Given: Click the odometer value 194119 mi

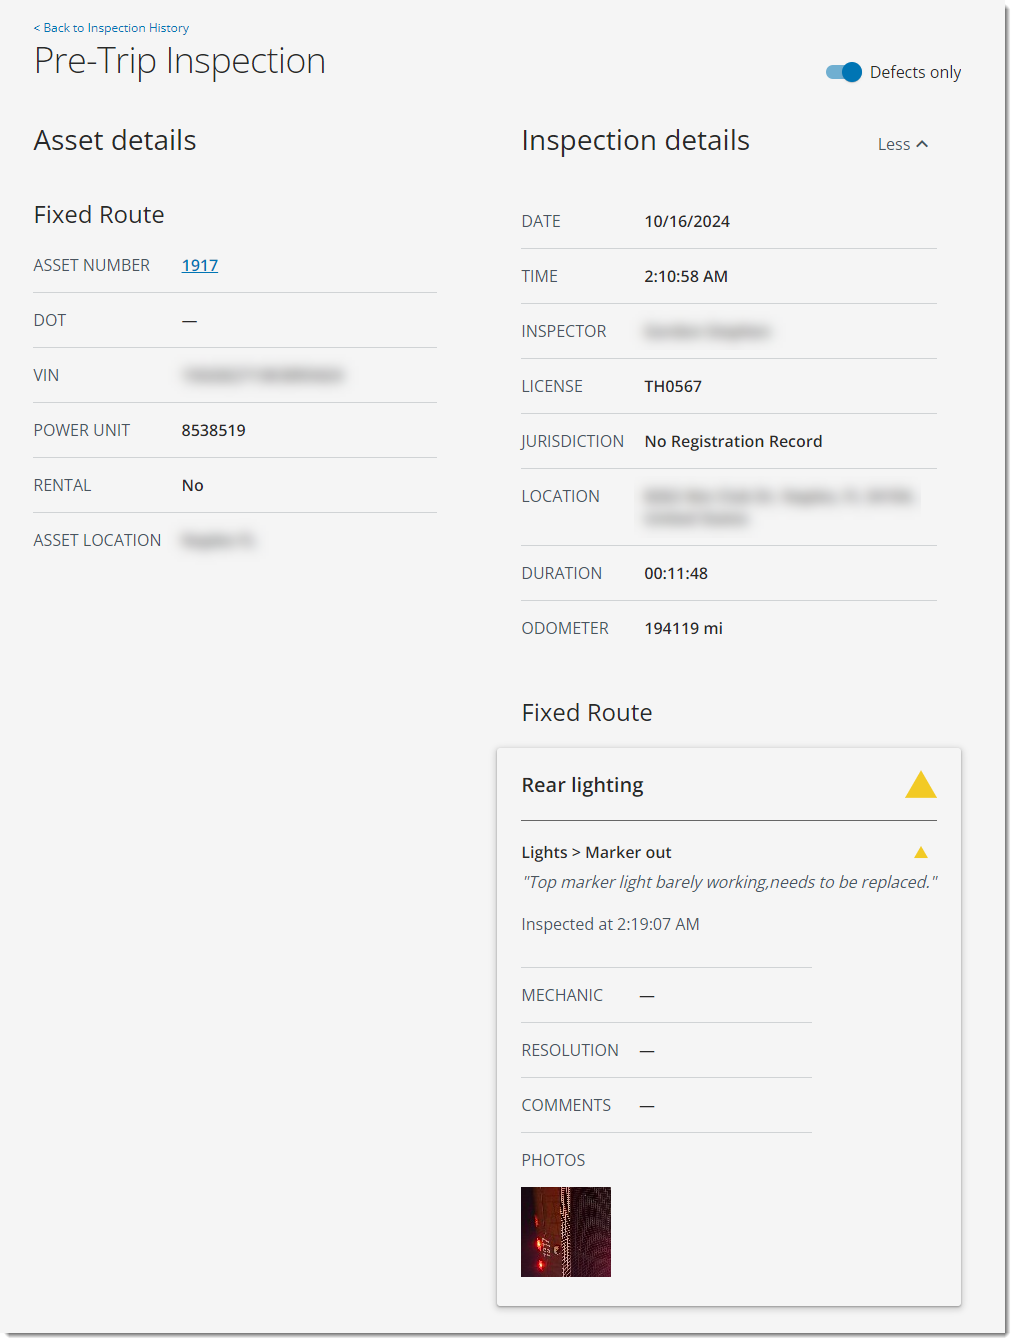Looking at the screenshot, I should [683, 628].
